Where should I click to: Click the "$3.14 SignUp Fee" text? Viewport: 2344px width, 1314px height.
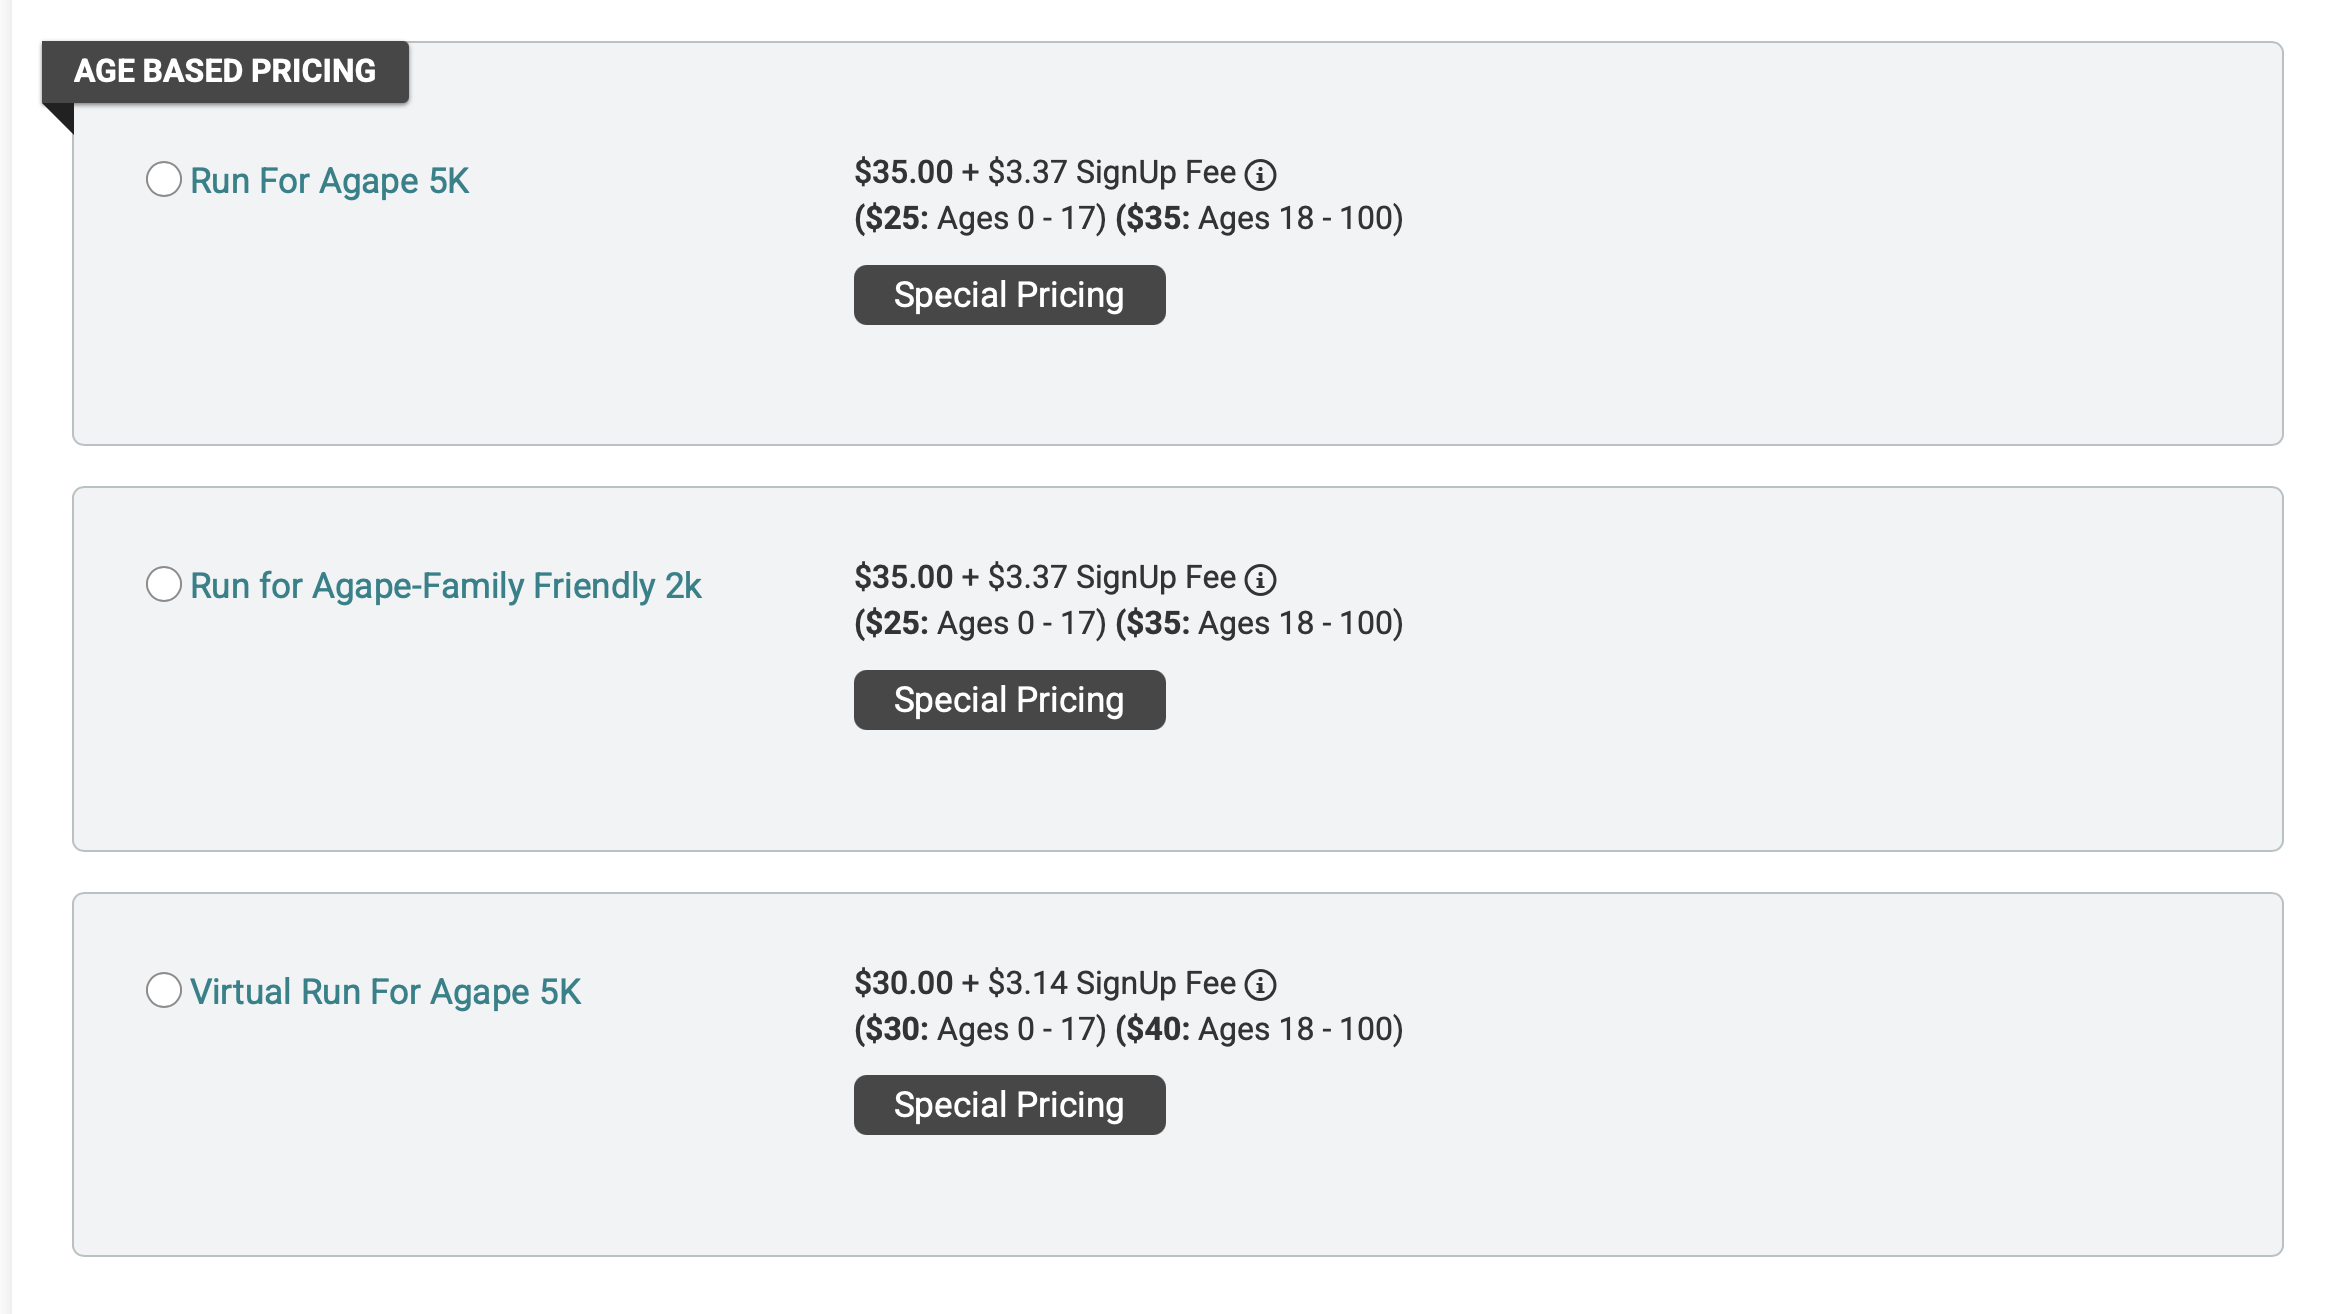[1111, 983]
